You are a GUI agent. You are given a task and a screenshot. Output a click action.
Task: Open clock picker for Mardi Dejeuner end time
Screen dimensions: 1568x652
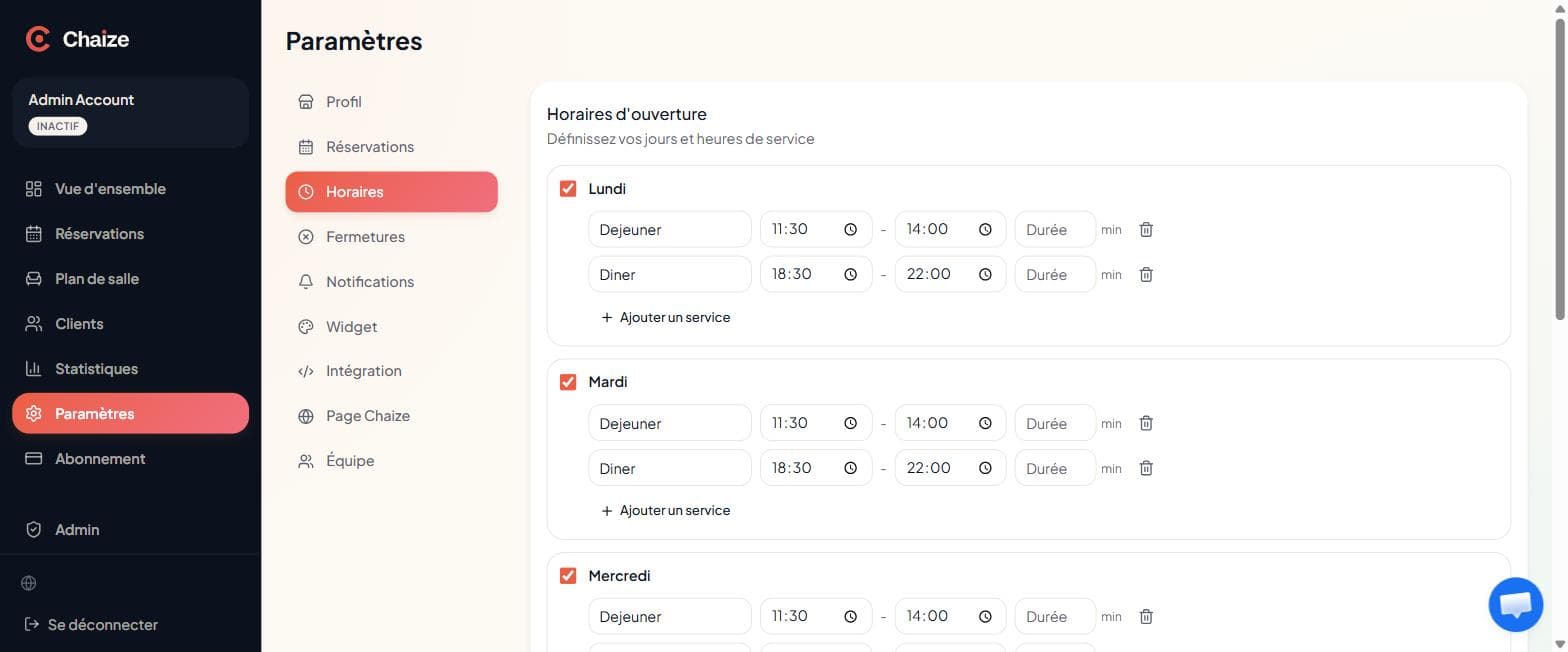(985, 423)
